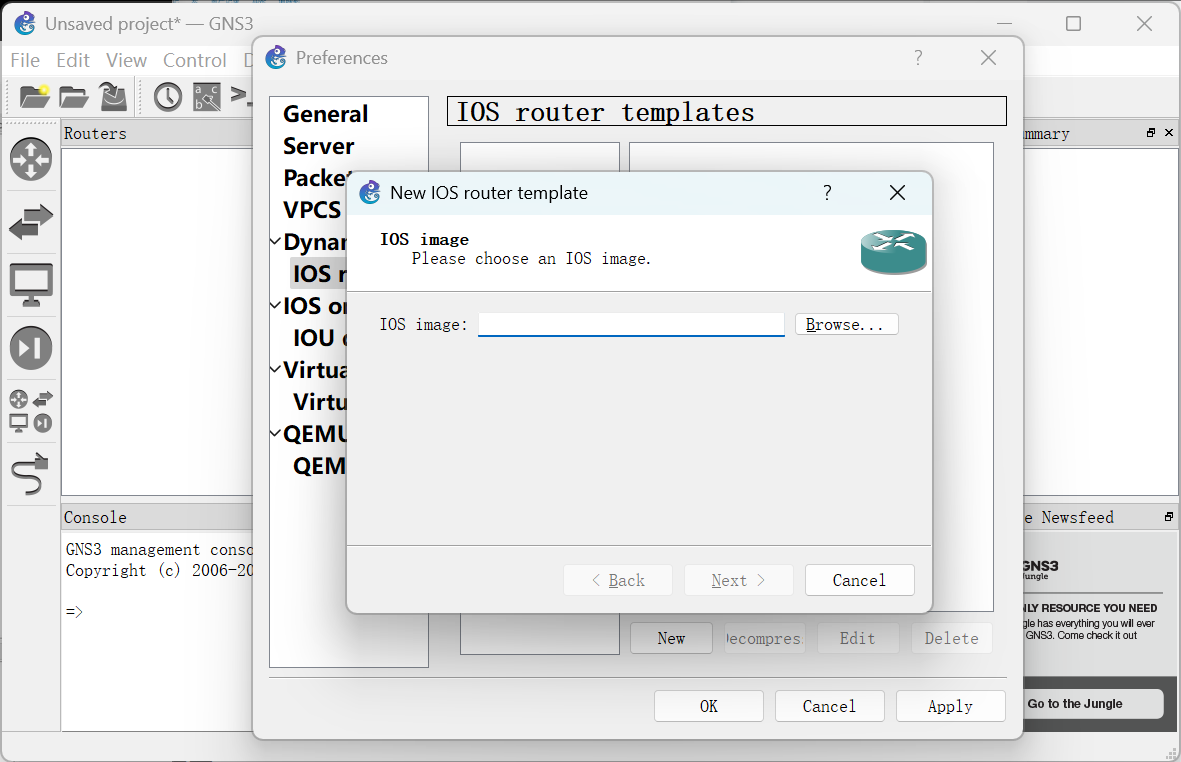Click Go to the Jungle button
Image resolution: width=1181 pixels, height=762 pixels.
[1092, 703]
